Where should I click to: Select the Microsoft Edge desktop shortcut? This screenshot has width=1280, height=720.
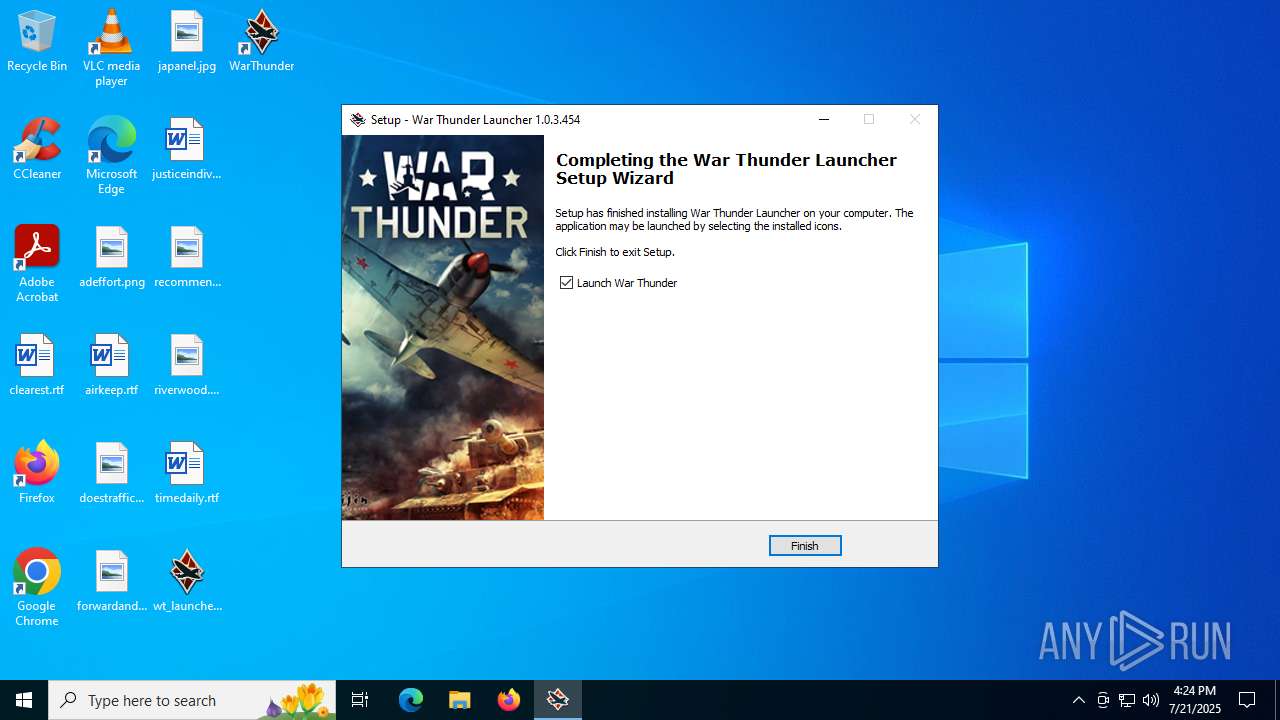[111, 156]
